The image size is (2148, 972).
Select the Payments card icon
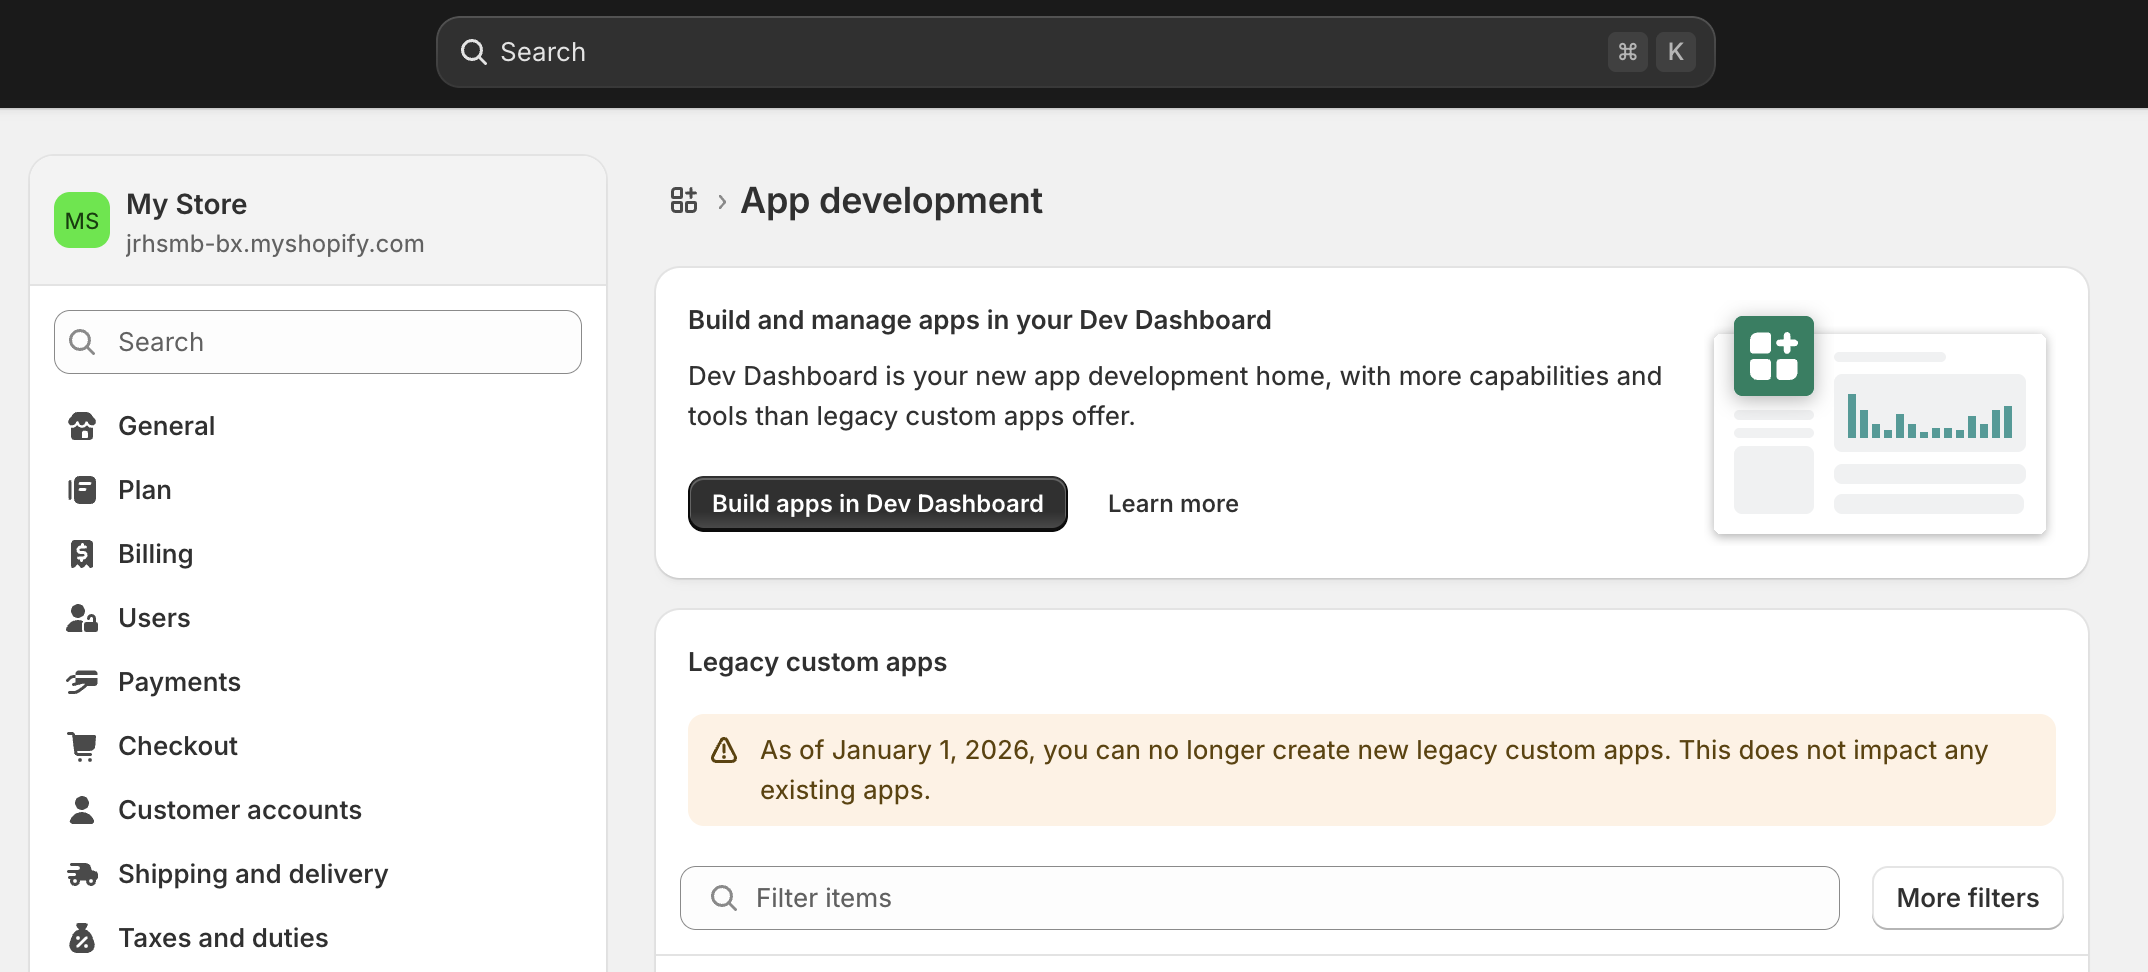(82, 681)
